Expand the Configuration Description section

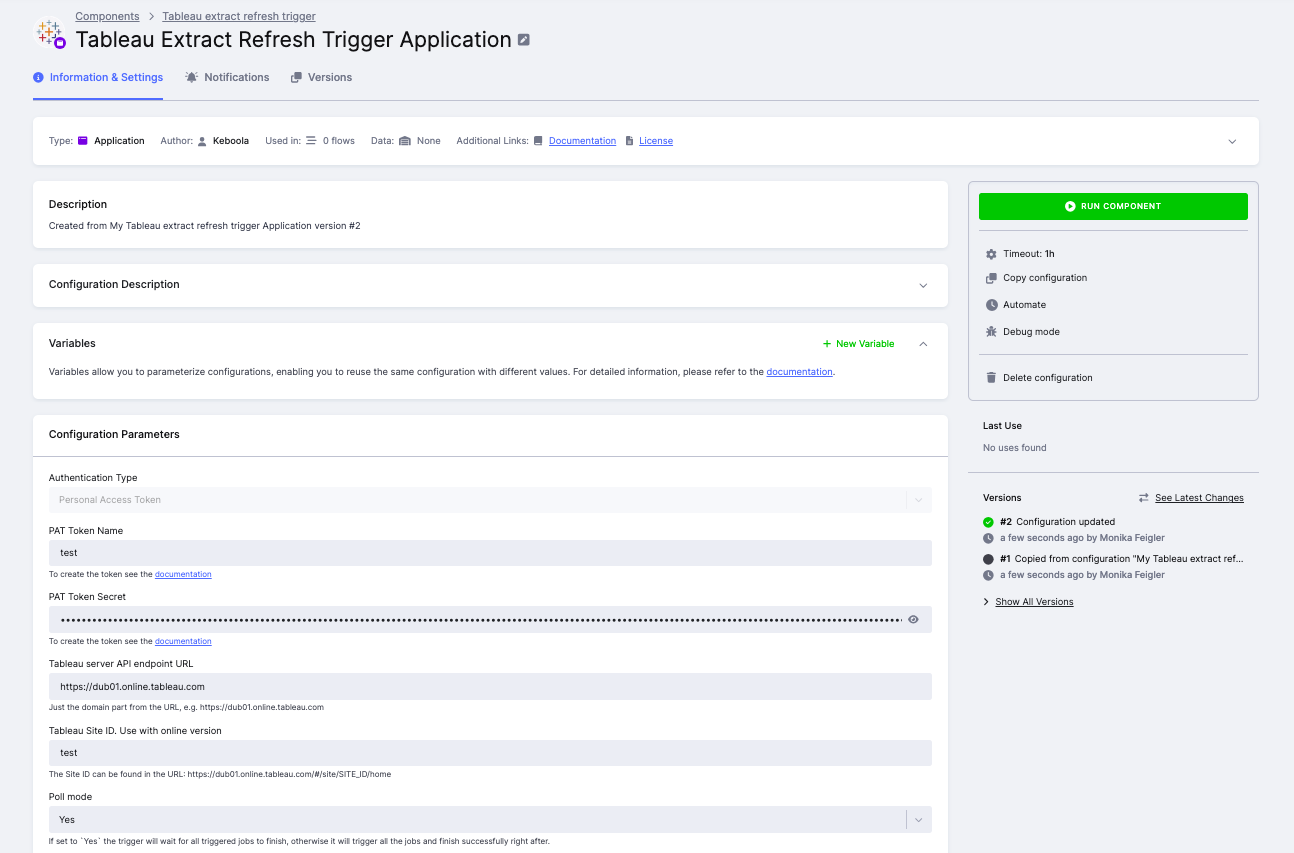click(x=923, y=285)
